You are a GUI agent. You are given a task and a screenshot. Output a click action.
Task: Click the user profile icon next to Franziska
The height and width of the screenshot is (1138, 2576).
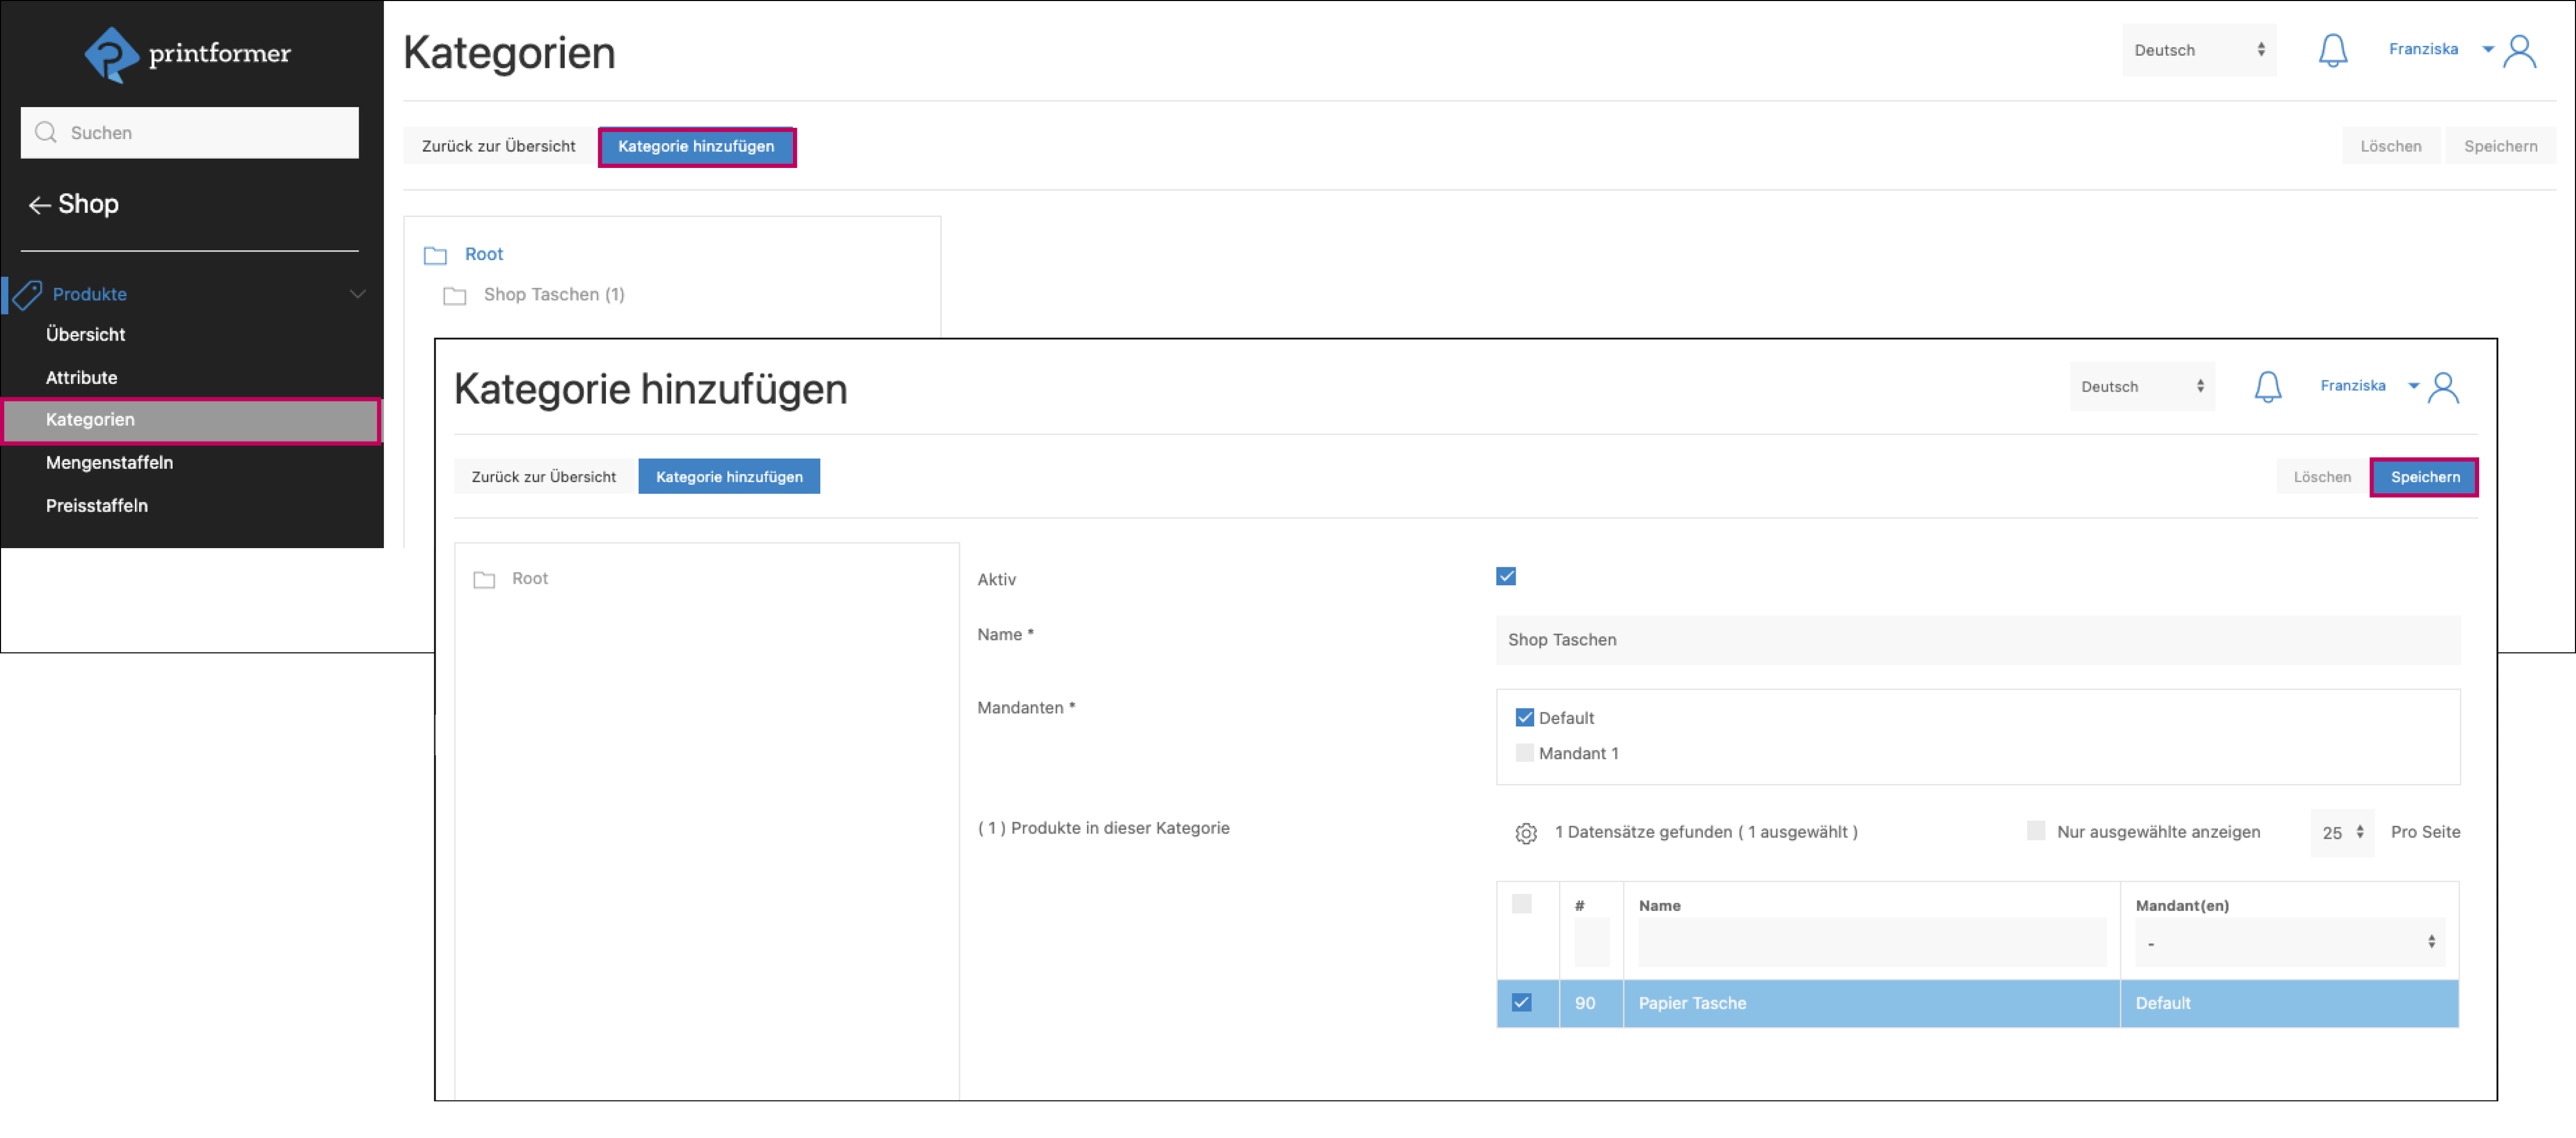click(2519, 51)
